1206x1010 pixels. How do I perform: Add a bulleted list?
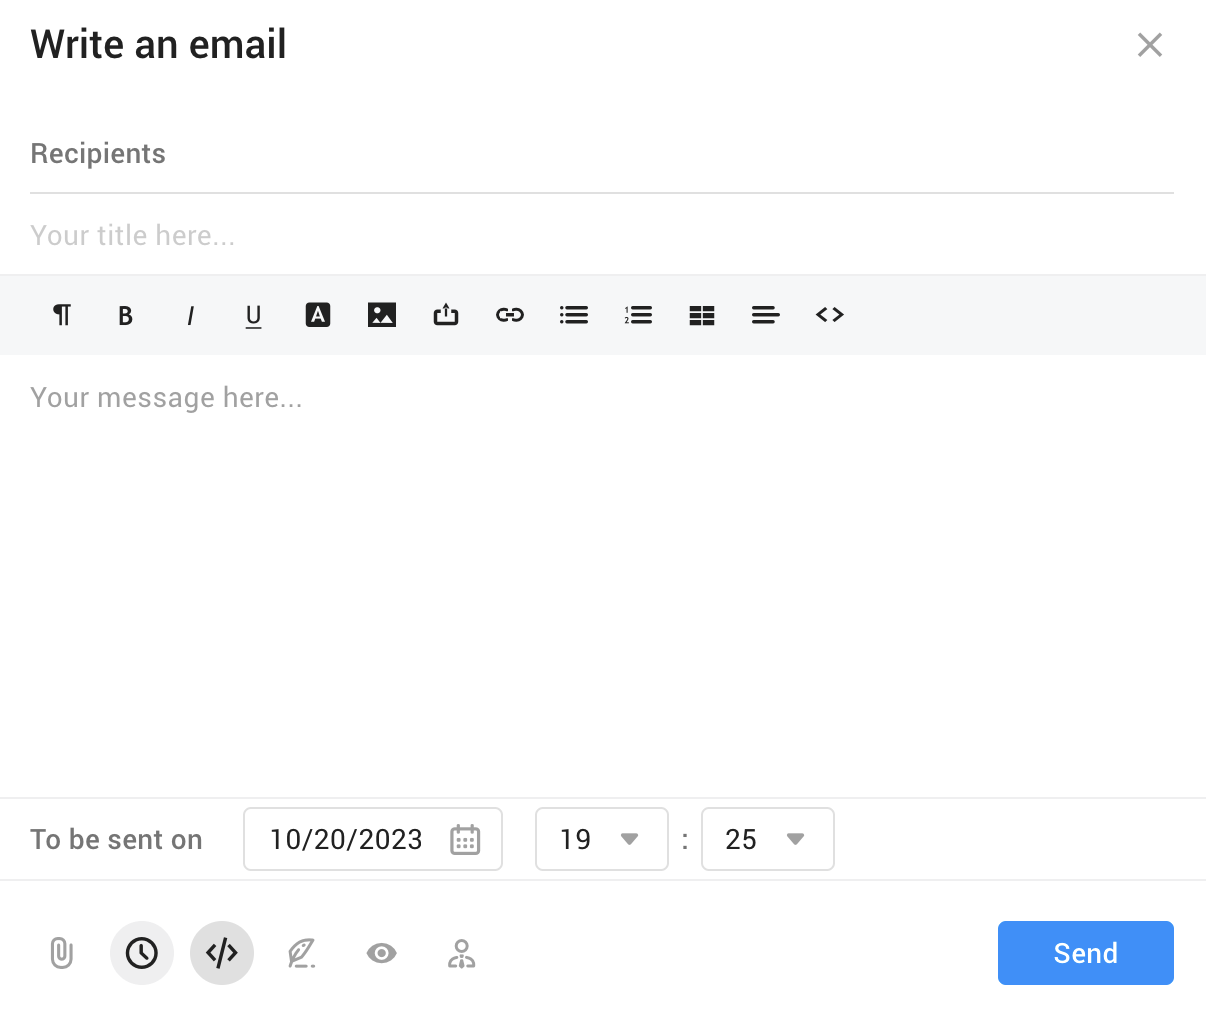[574, 315]
